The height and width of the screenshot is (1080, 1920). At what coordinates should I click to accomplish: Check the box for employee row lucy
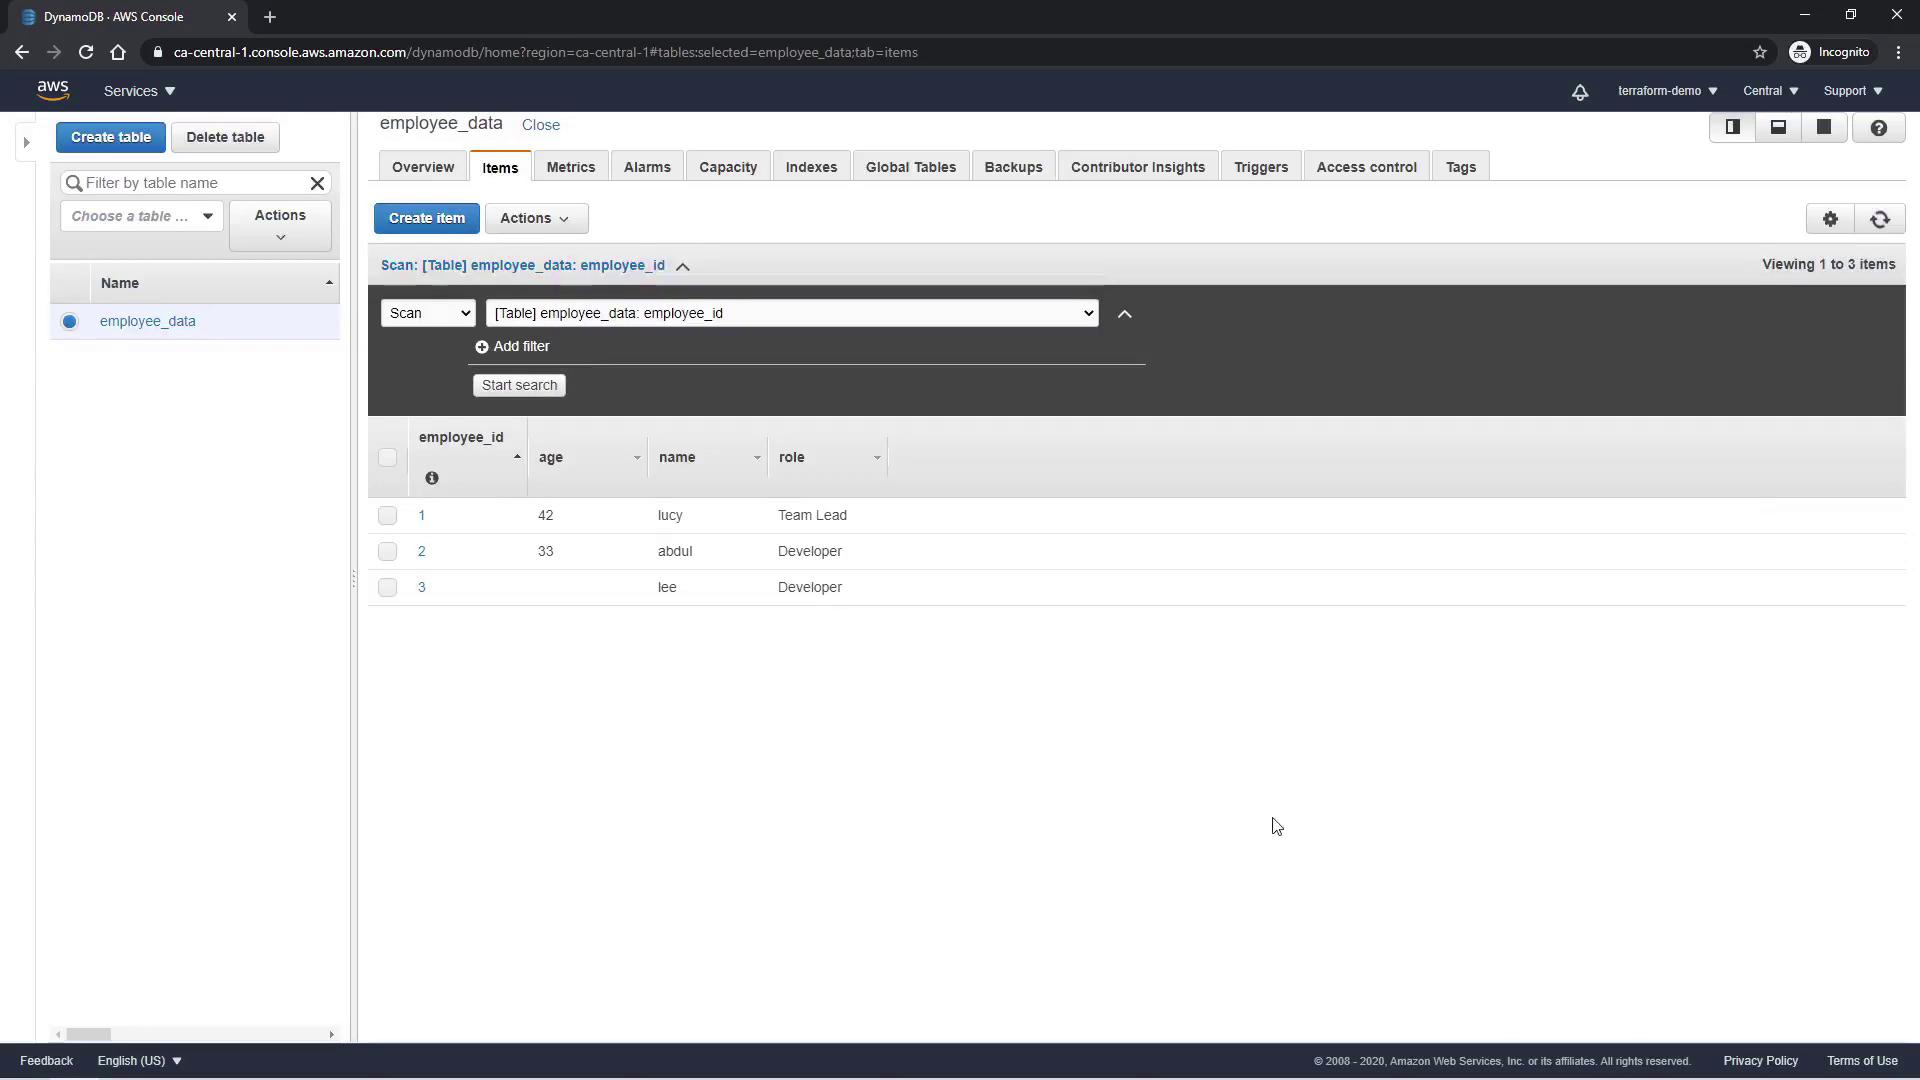click(x=388, y=516)
